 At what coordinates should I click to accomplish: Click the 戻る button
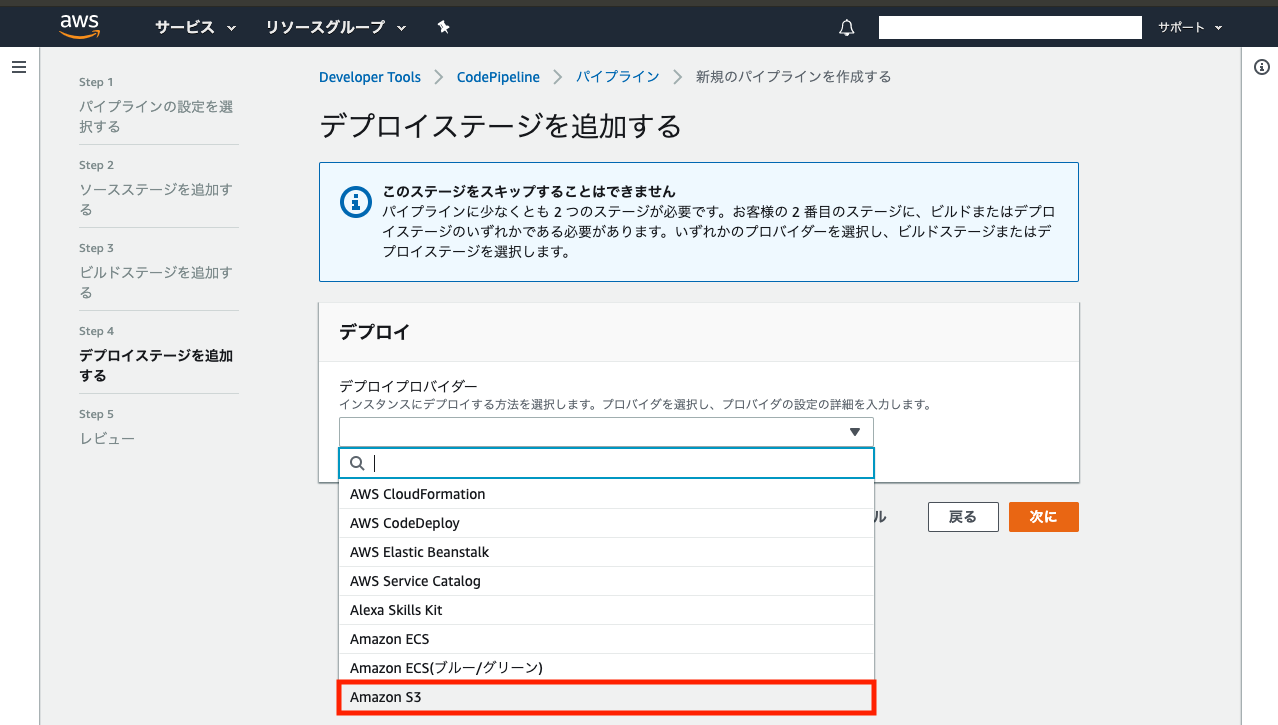click(x=962, y=516)
